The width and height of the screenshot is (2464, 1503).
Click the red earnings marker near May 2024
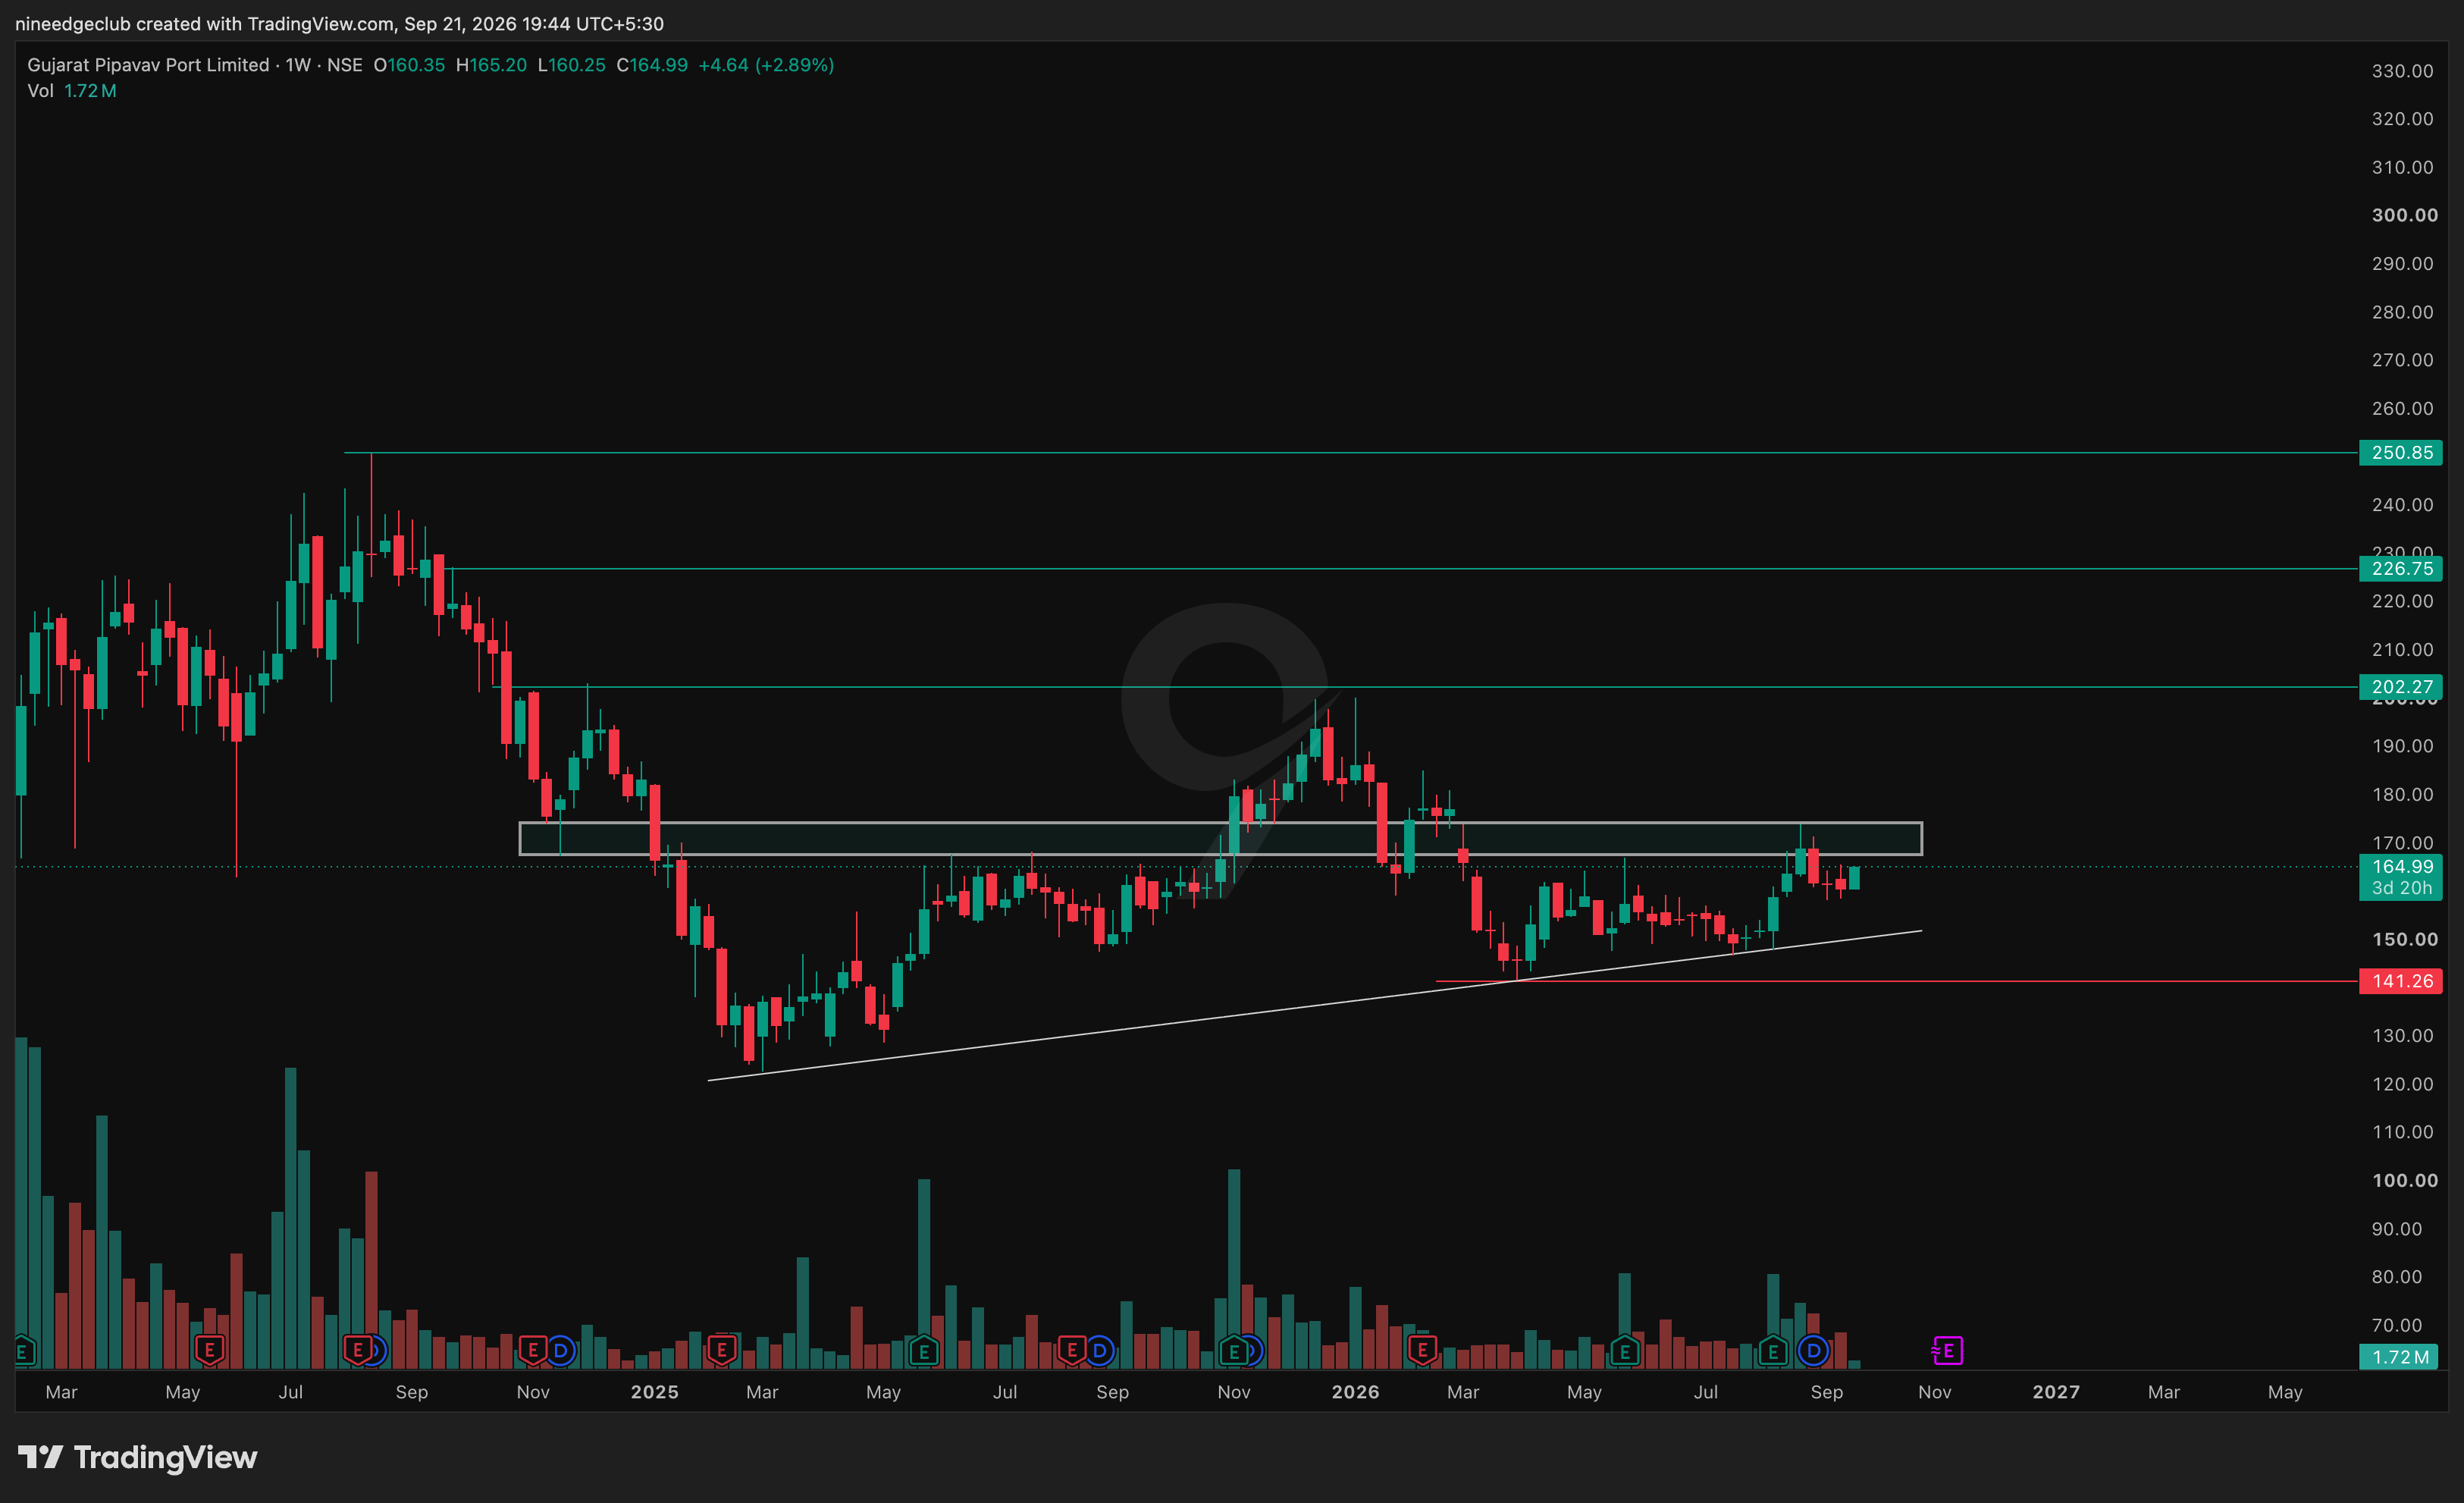pos(209,1351)
